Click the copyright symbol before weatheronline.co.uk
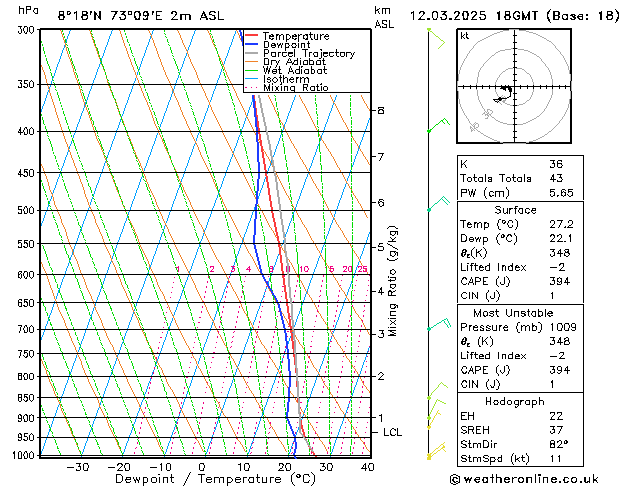Screen dimensions: 629x486 point(457,479)
